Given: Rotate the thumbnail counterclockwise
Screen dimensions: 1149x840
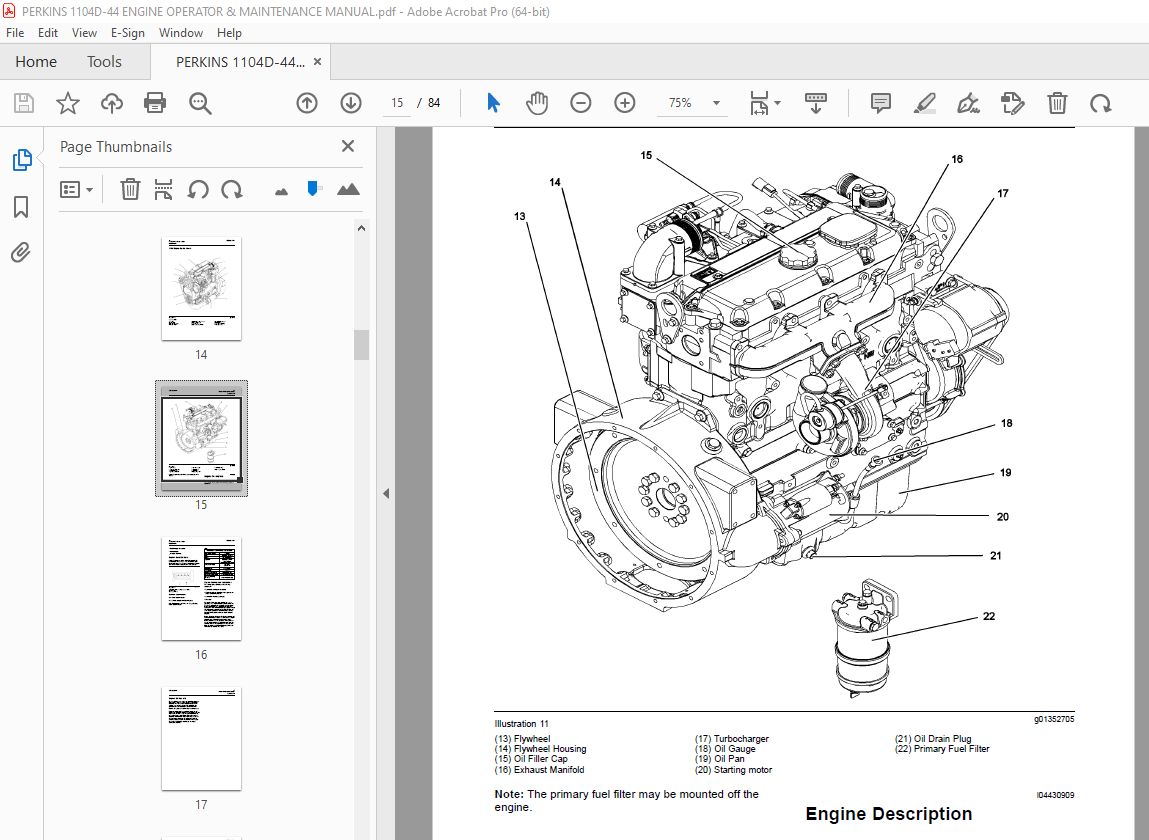Looking at the screenshot, I should point(198,190).
